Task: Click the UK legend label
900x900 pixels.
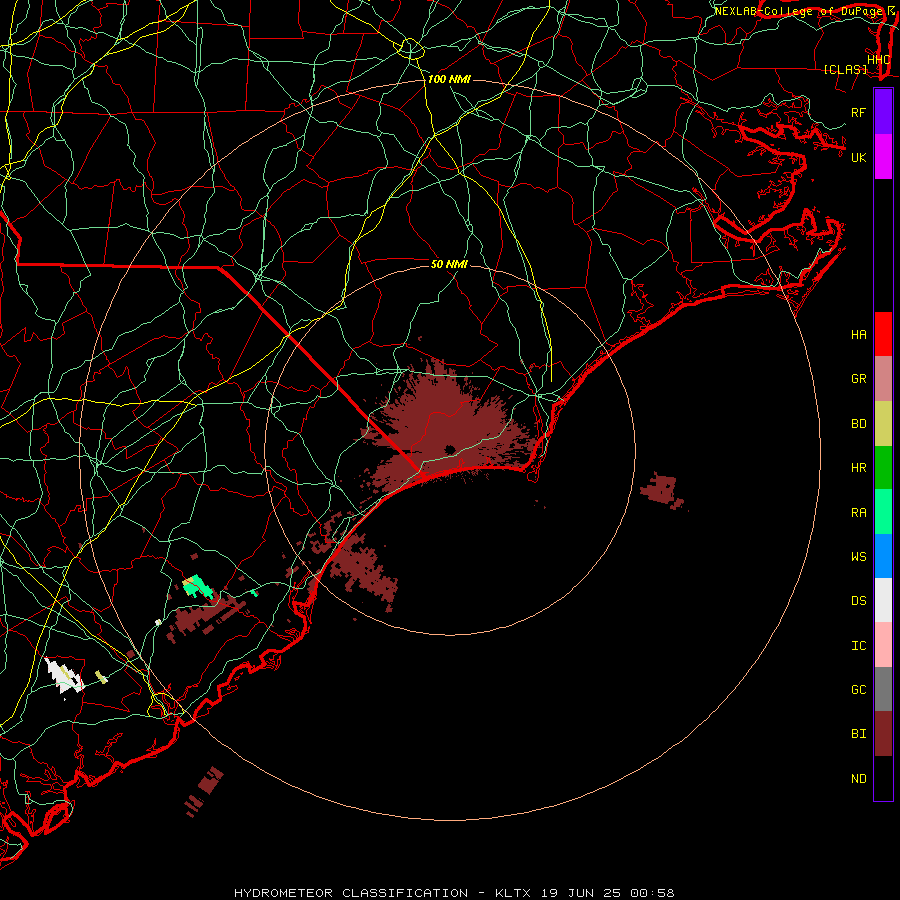Action: 858,157
